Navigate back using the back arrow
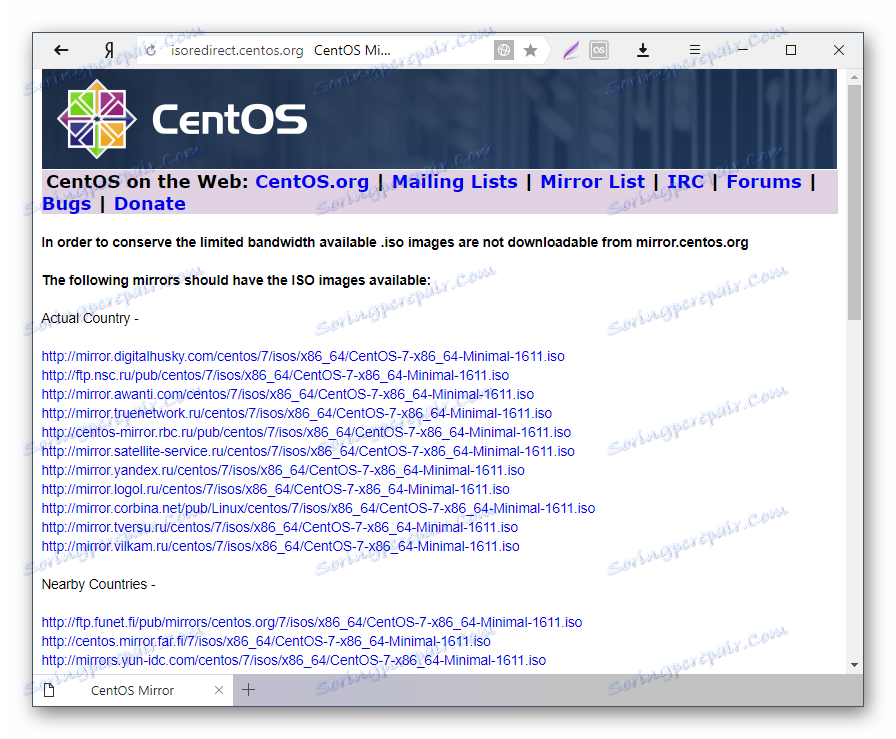This screenshot has height=739, width=896. pyautogui.click(x=60, y=50)
